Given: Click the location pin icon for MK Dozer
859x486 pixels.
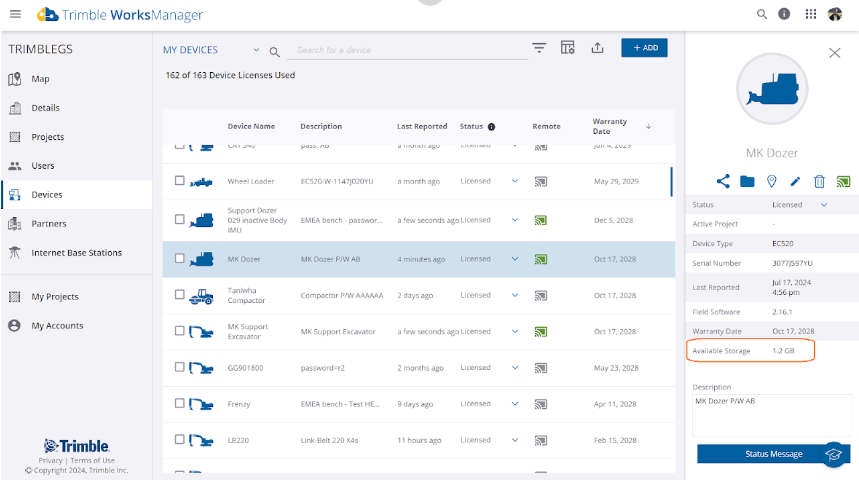Looking at the screenshot, I should pyautogui.click(x=771, y=181).
